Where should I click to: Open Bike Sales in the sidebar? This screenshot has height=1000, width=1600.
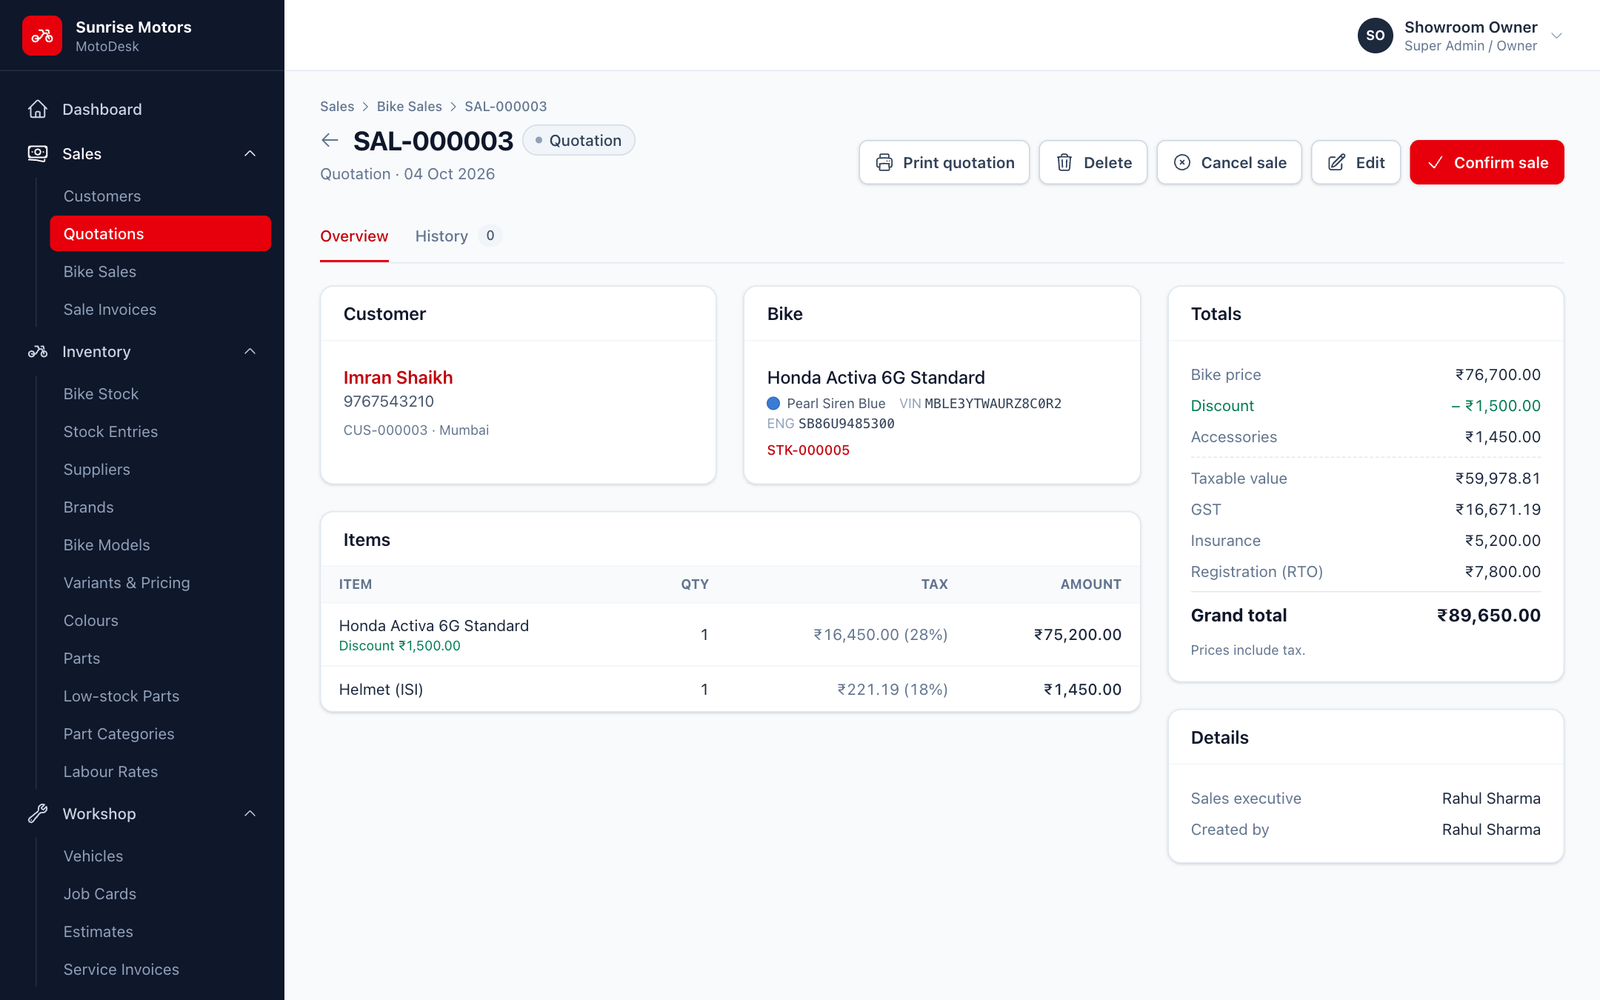160,271
